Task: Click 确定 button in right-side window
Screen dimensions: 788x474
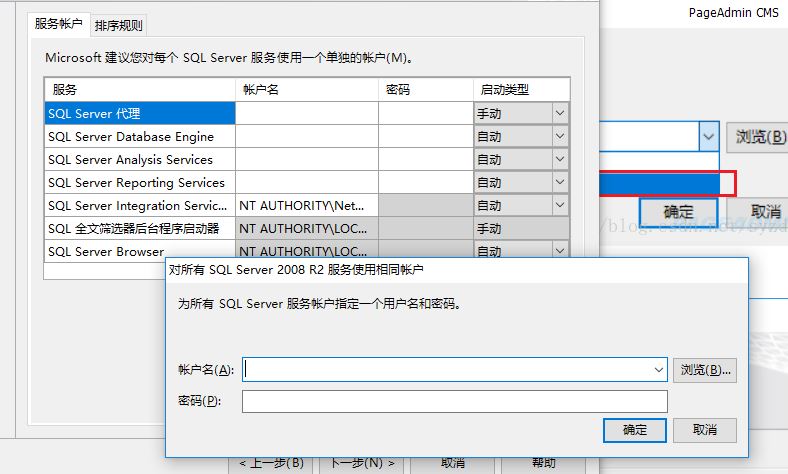Action: 678,212
